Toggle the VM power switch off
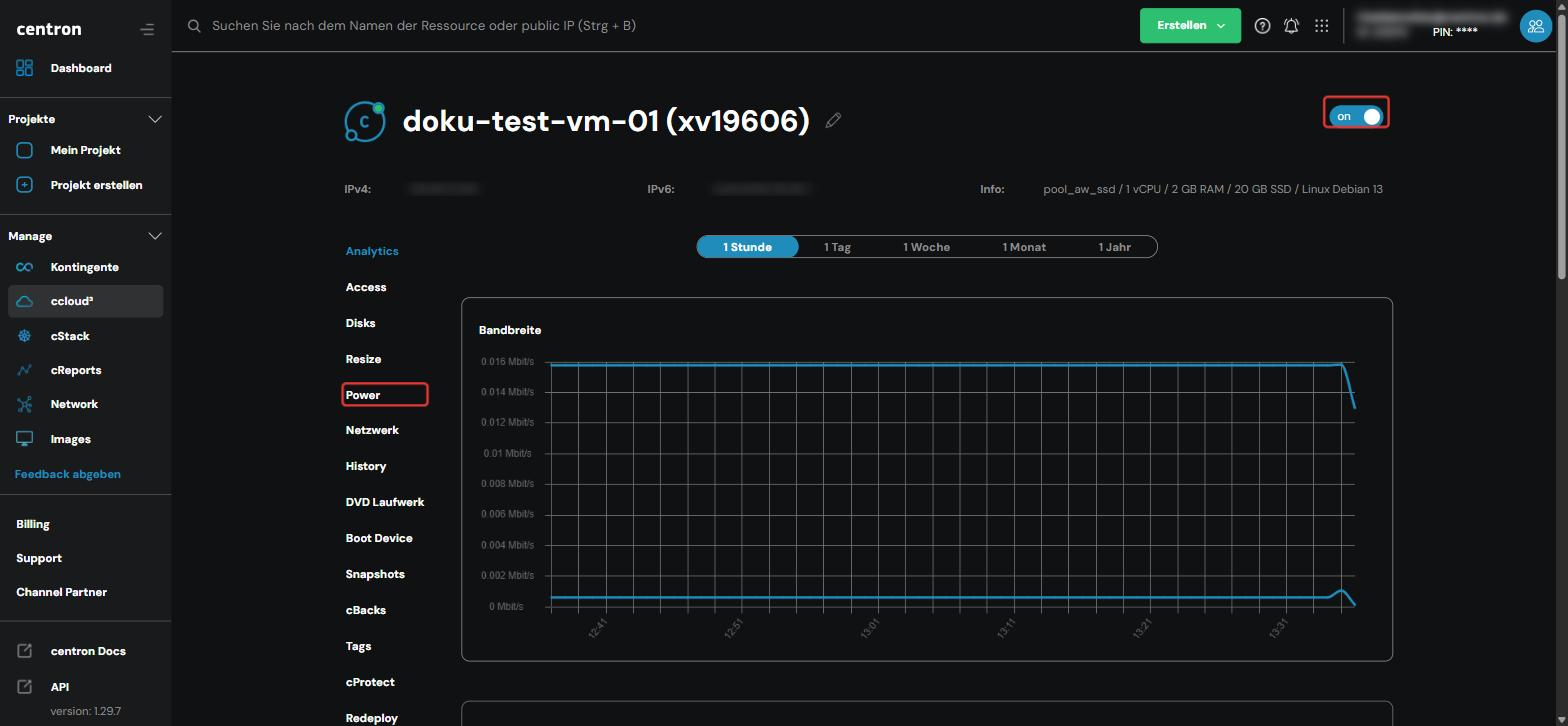Viewport: 1568px width, 726px height. point(1357,116)
